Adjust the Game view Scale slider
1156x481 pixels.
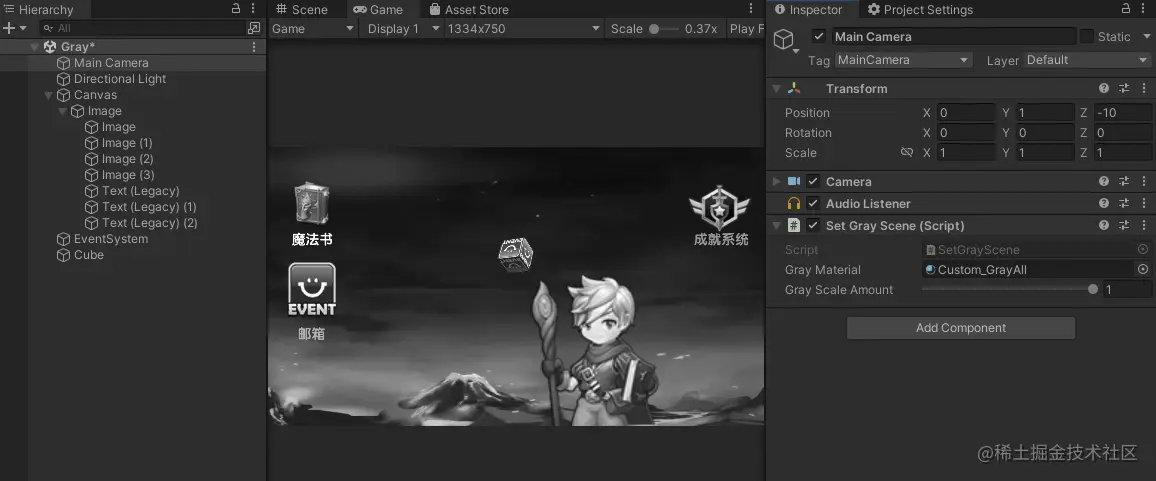pyautogui.click(x=664, y=29)
